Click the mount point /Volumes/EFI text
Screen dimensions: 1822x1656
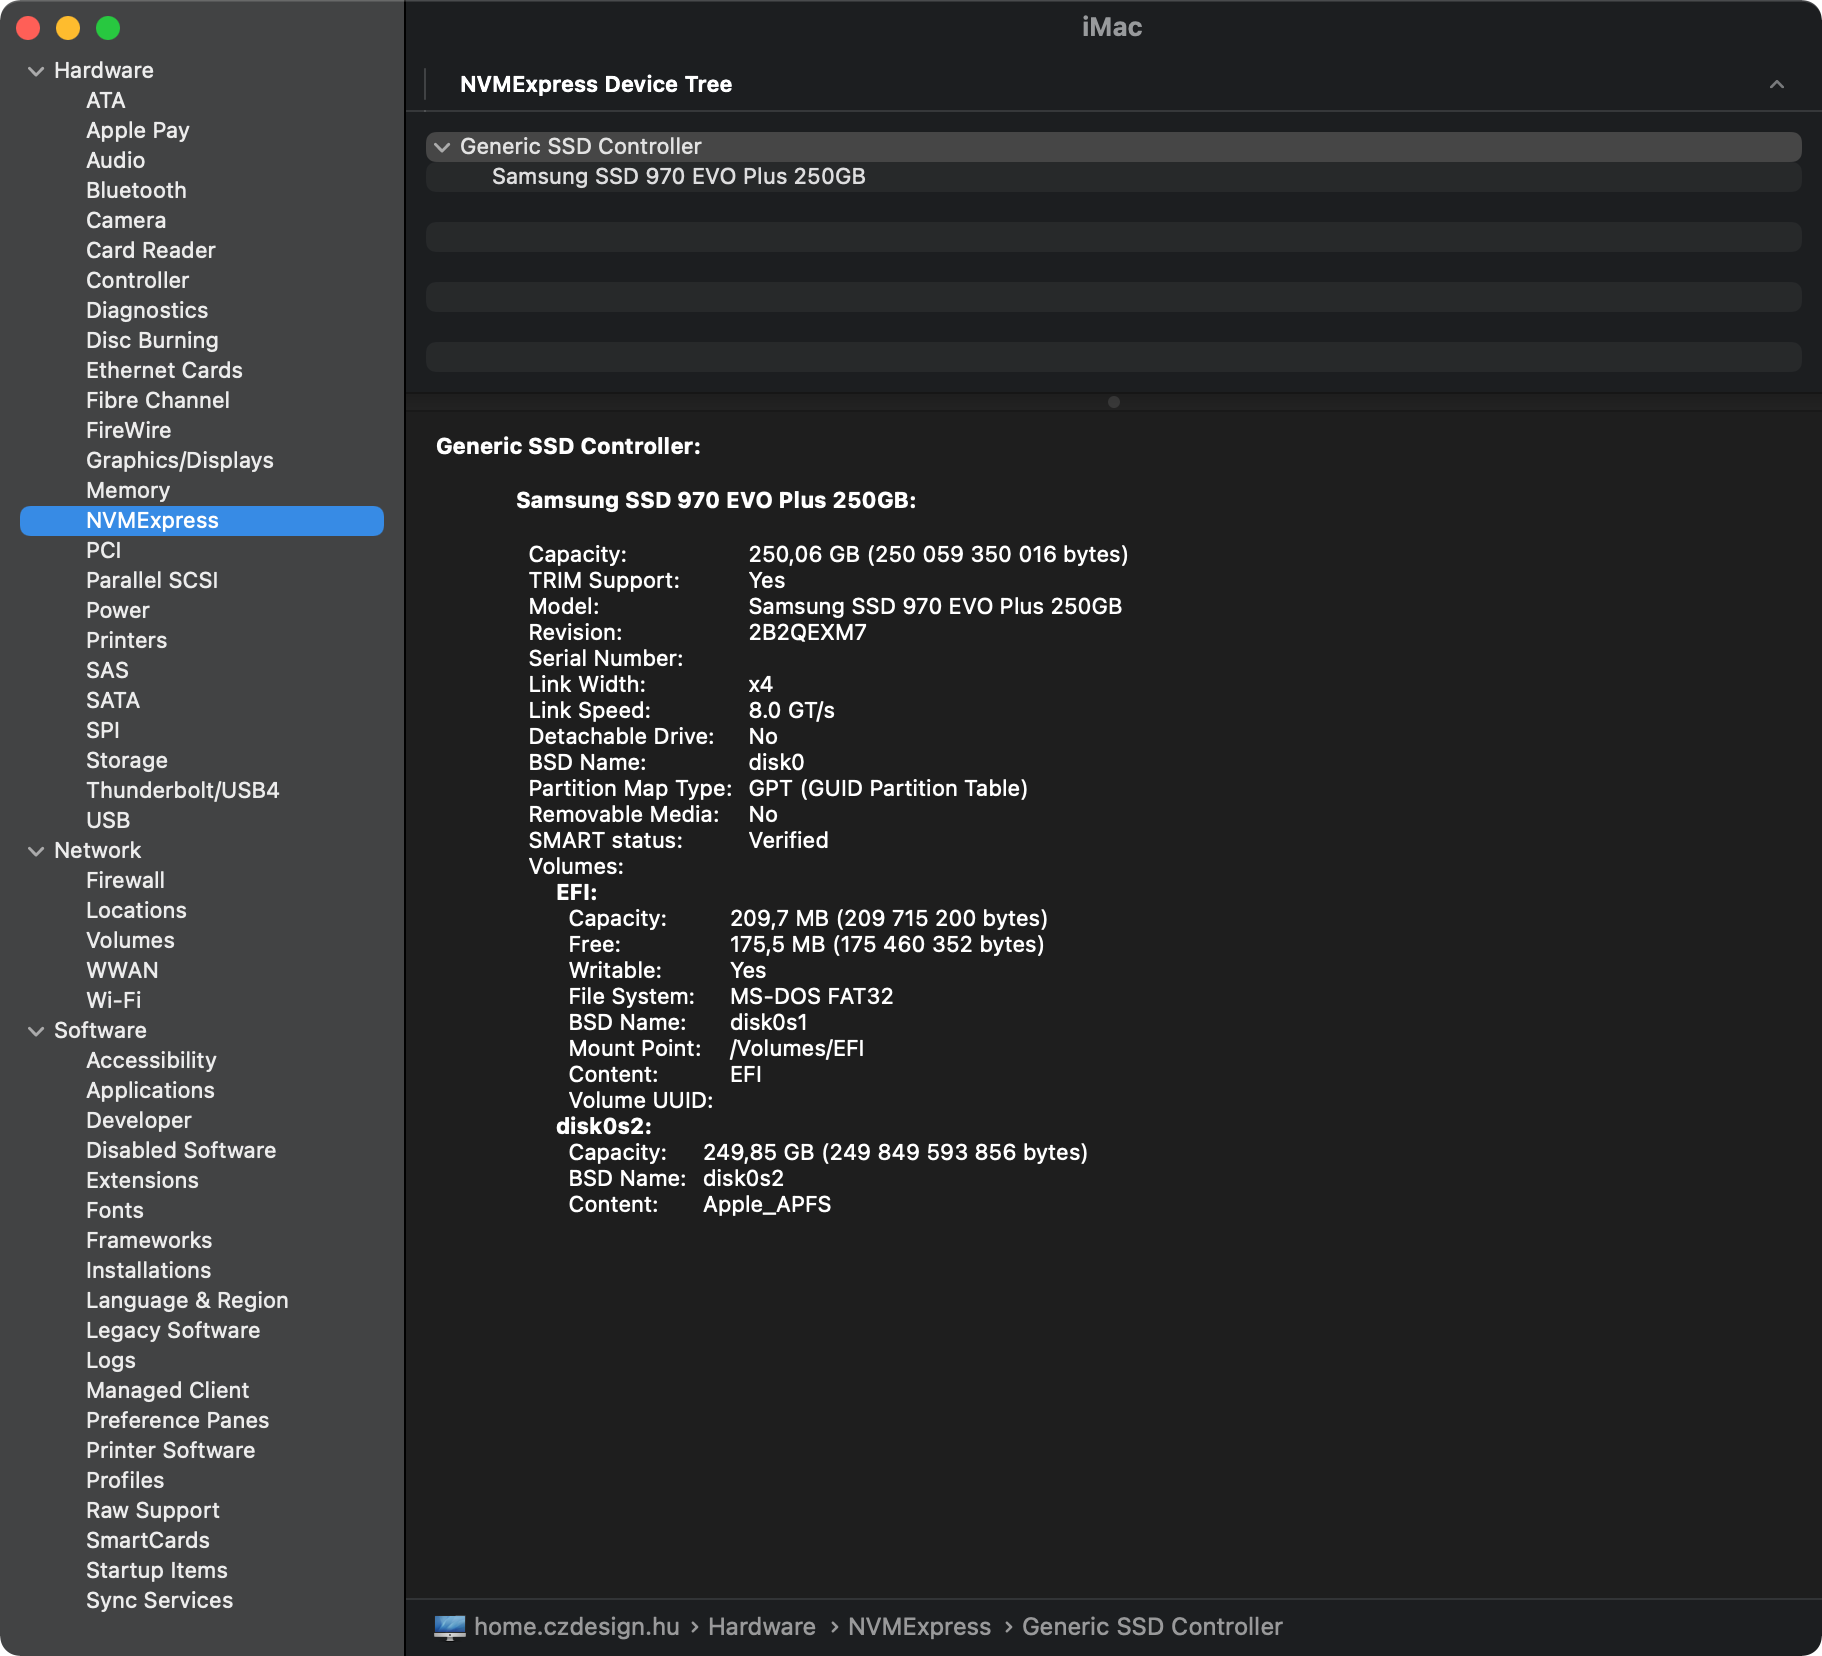coord(797,1049)
